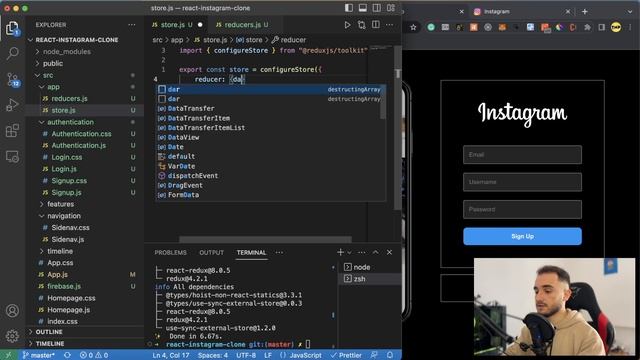The image size is (640, 360).
Task: Collapse the authentication folder
Action: point(70,122)
